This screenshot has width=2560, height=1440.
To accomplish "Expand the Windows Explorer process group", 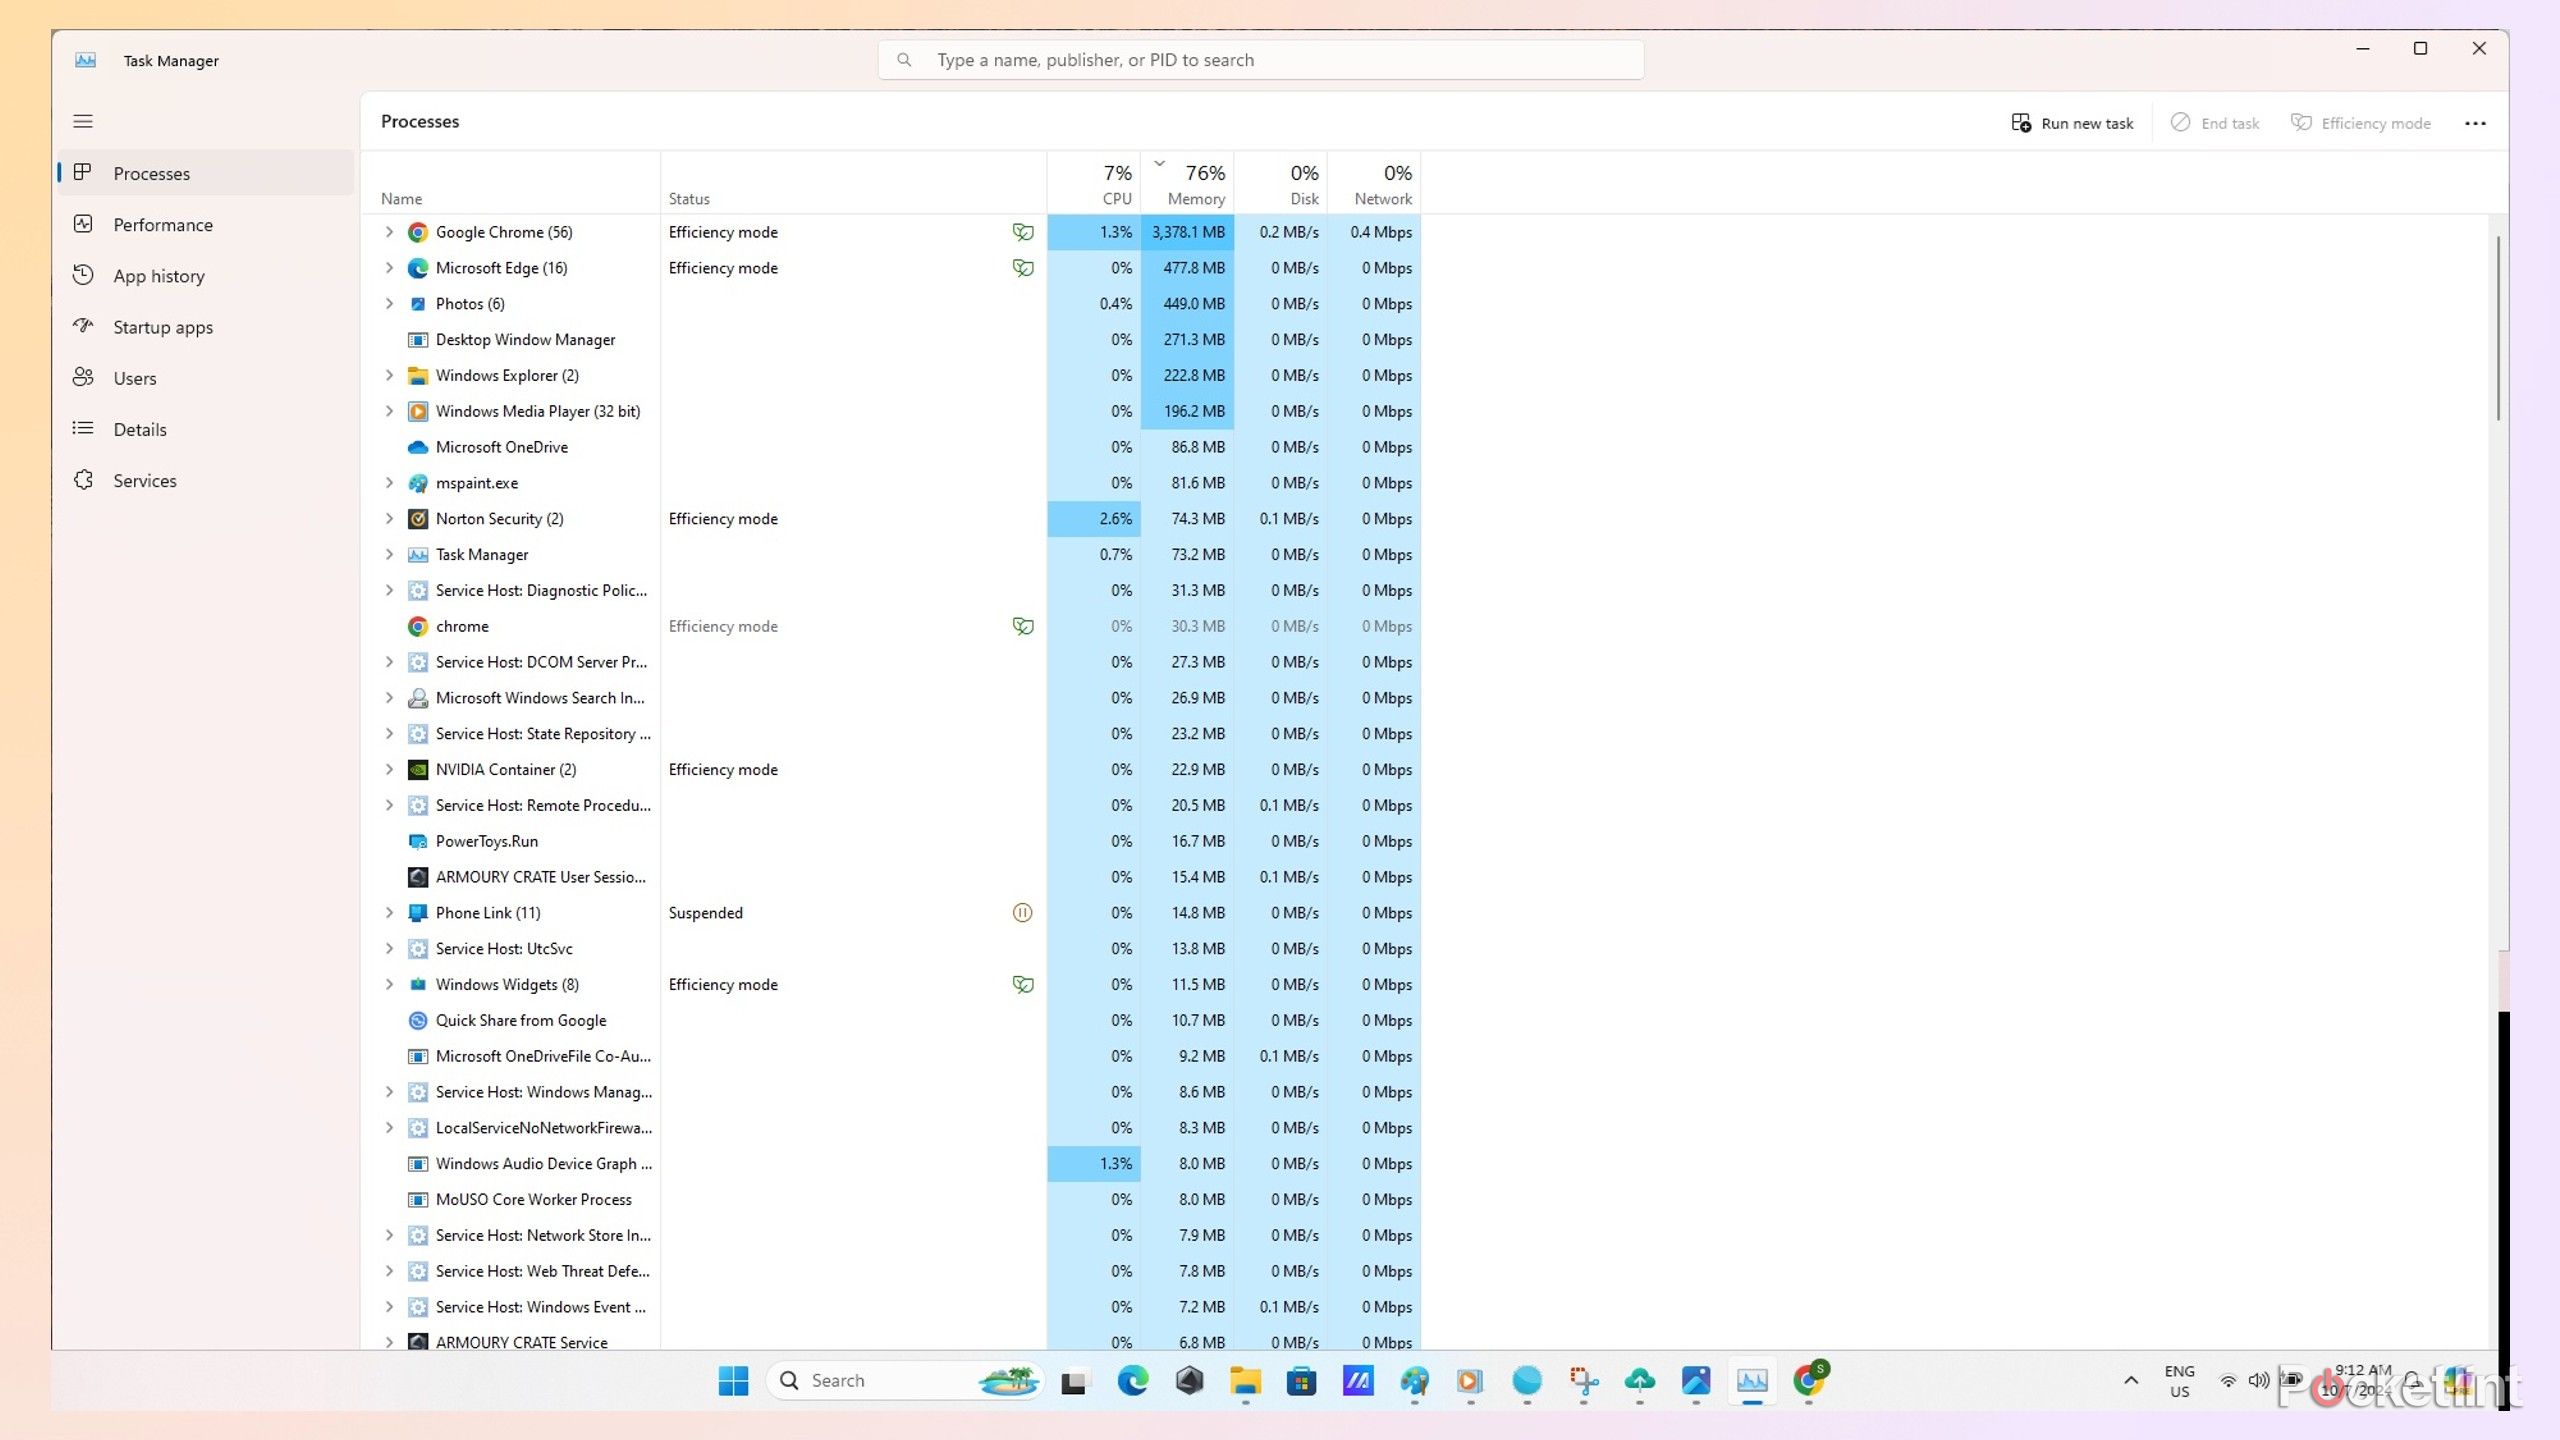I will pyautogui.click(x=389, y=375).
